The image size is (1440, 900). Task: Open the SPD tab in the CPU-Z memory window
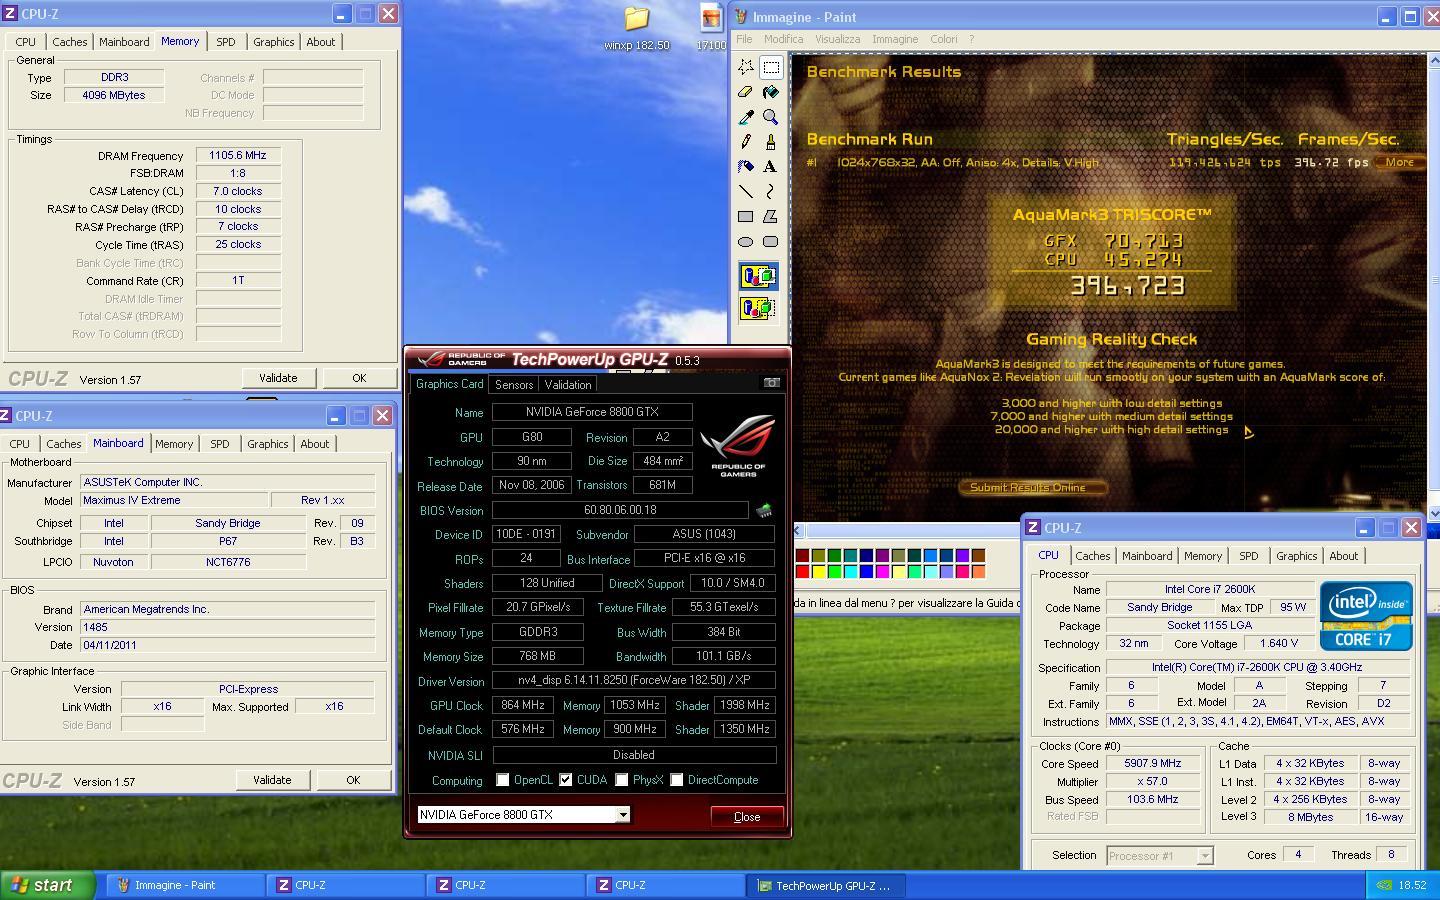click(x=226, y=42)
